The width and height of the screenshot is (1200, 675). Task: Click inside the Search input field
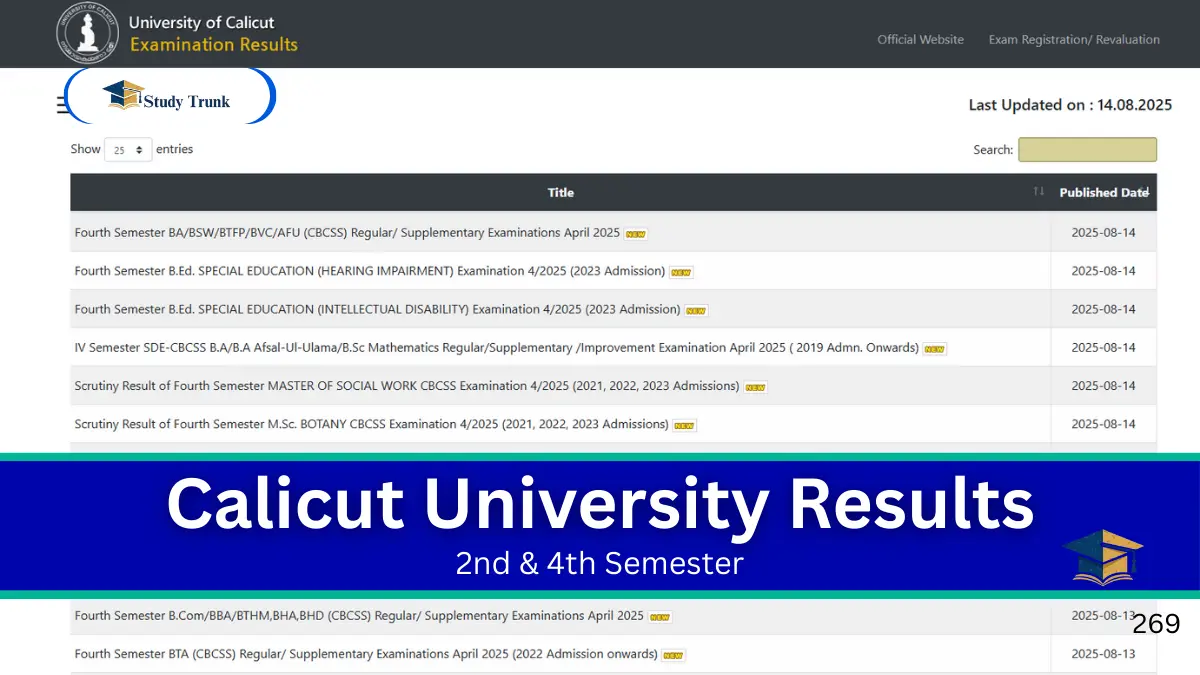click(1087, 150)
